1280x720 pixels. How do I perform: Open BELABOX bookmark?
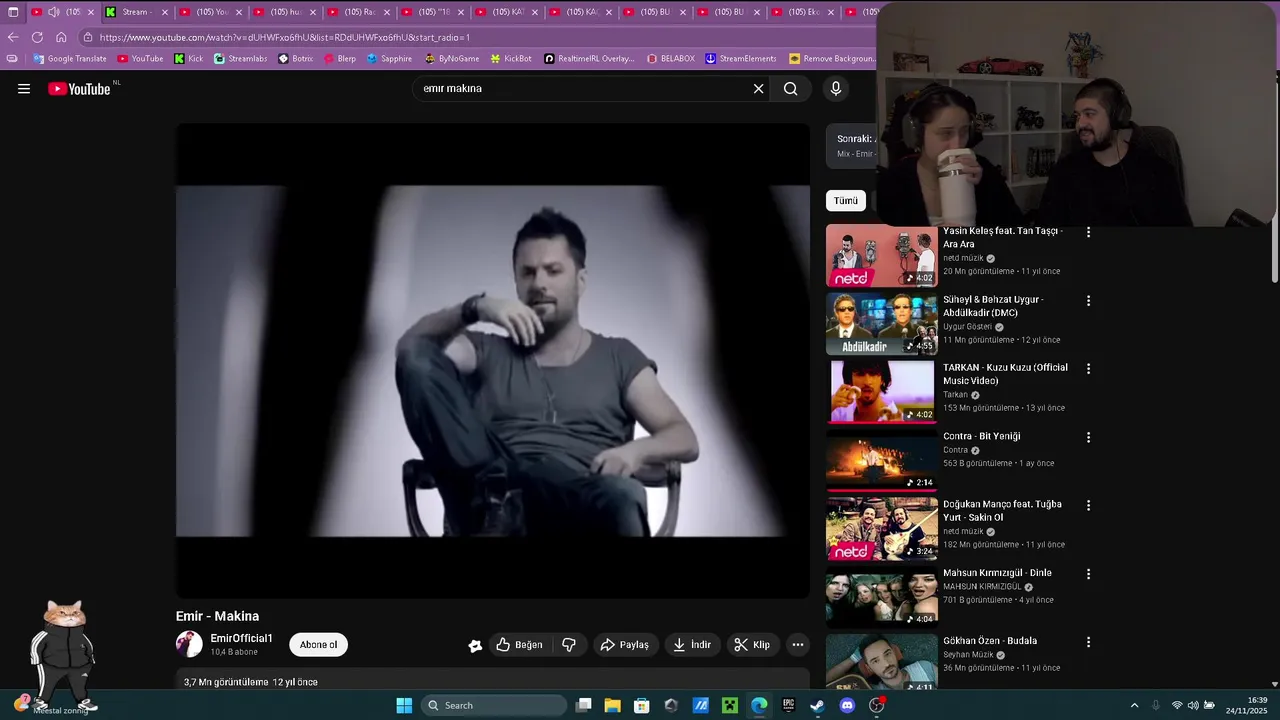pos(670,59)
